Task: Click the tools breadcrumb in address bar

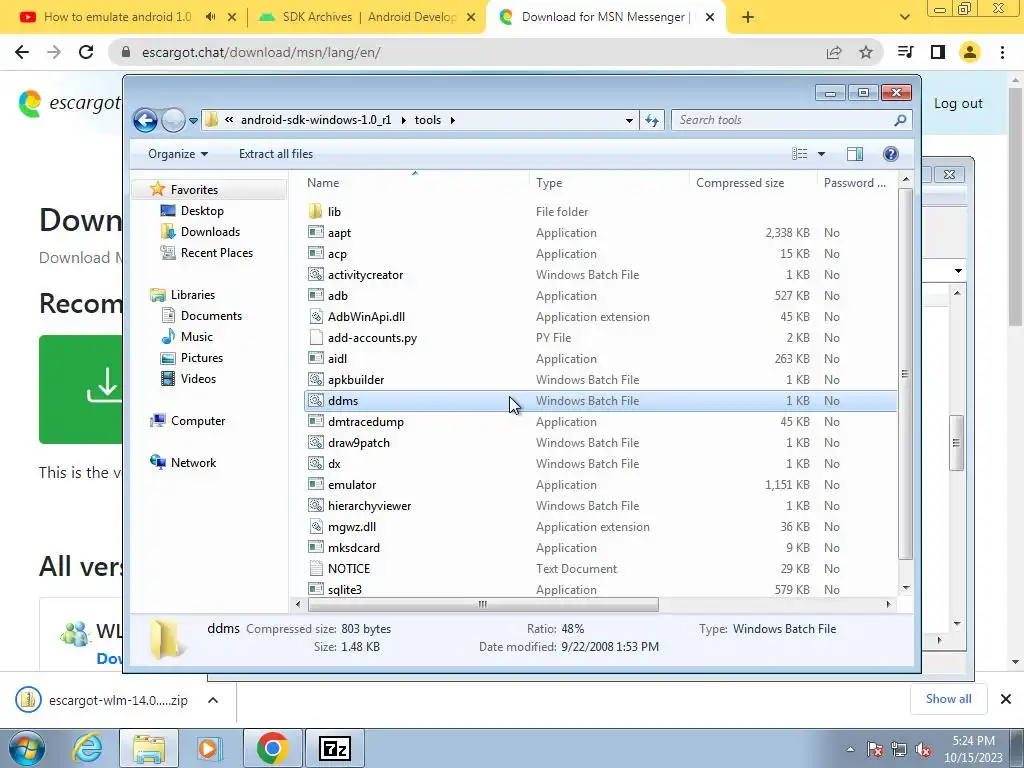Action: pyautogui.click(x=428, y=120)
